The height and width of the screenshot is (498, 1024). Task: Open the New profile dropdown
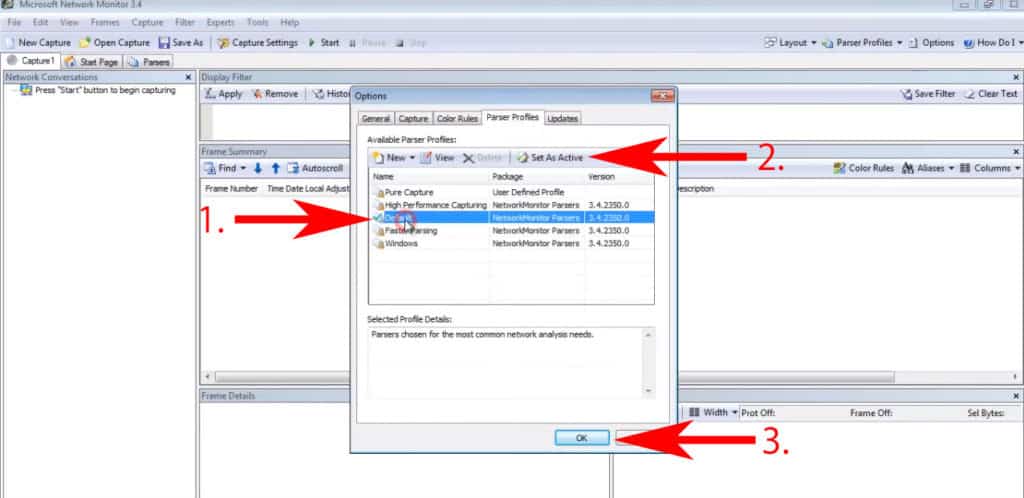coord(394,158)
